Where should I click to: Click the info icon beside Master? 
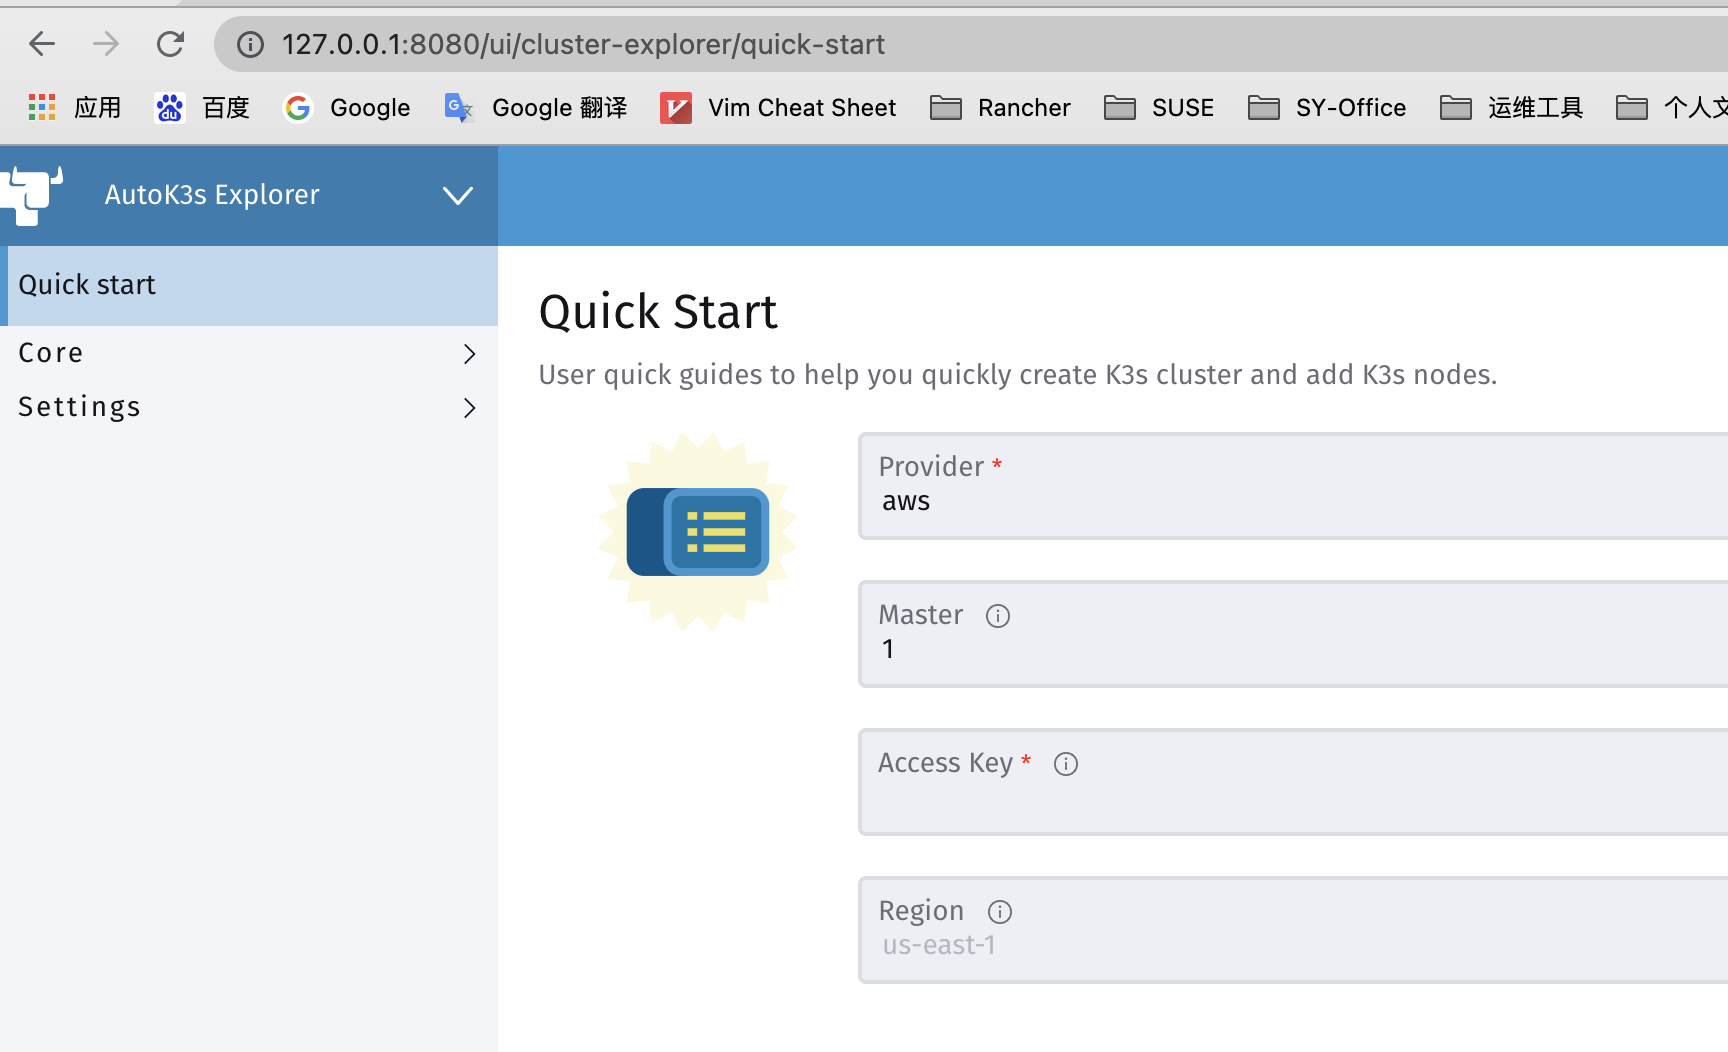point(997,615)
